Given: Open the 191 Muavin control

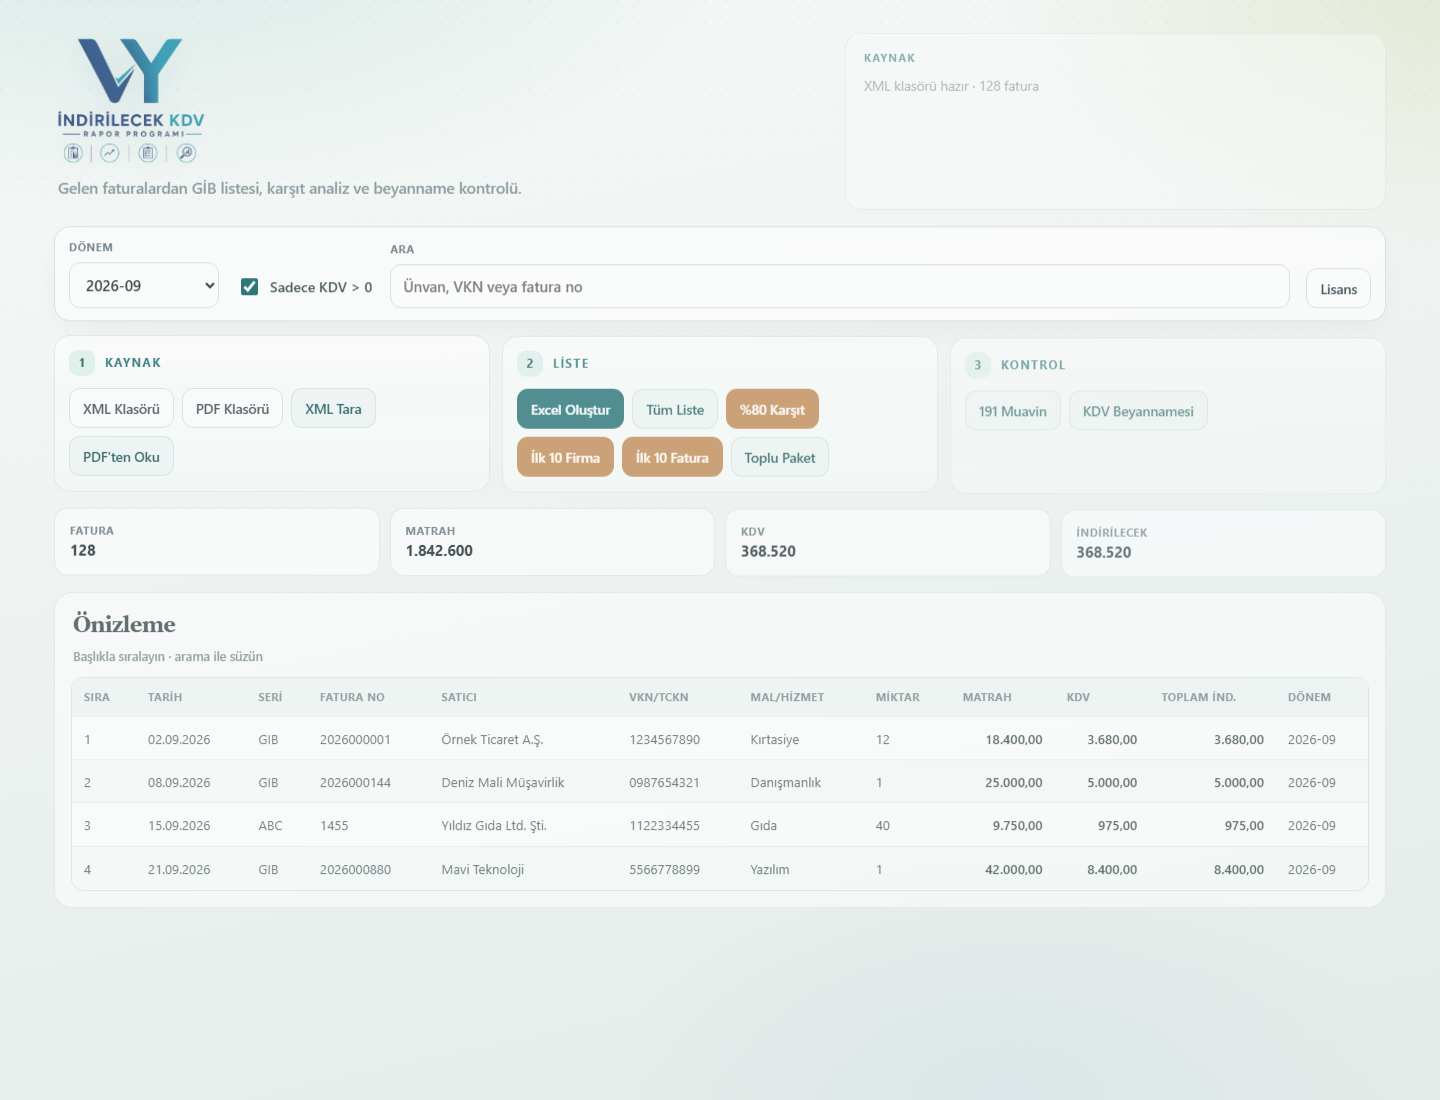Looking at the screenshot, I should 1013,411.
